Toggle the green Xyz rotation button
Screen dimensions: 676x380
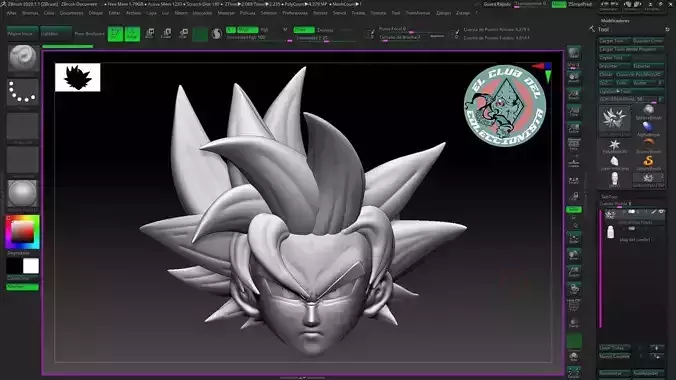(x=574, y=210)
